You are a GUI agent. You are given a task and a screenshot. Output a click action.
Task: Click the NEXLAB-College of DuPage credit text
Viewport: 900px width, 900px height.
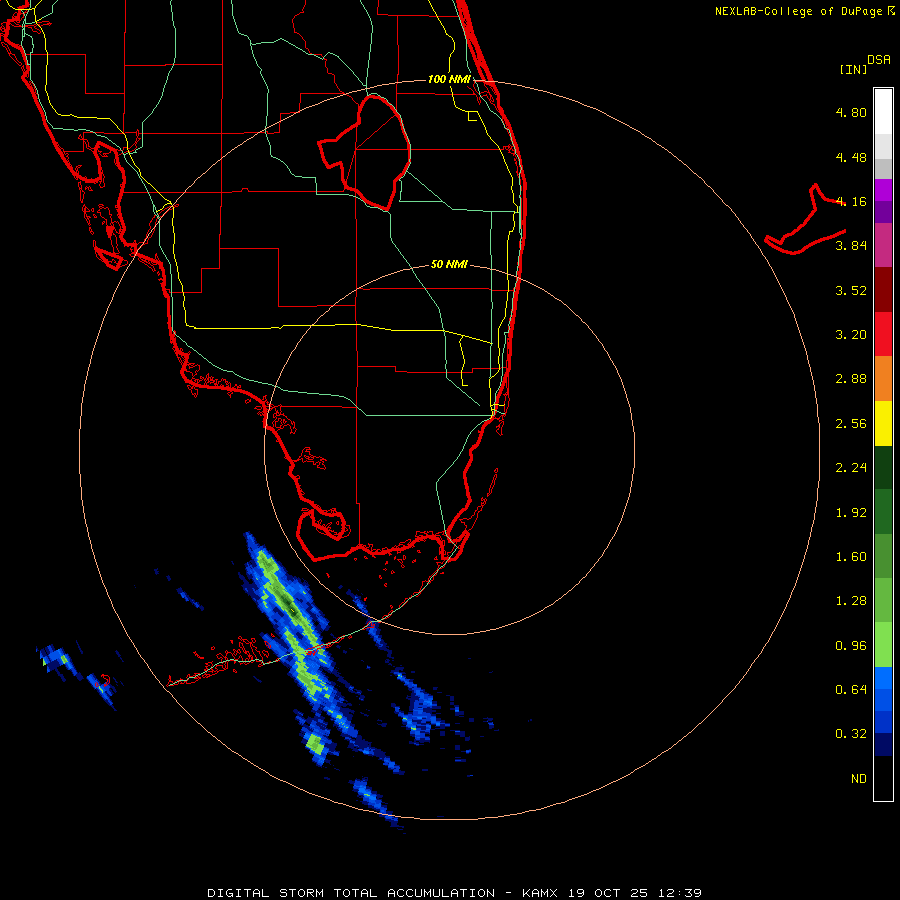point(798,11)
